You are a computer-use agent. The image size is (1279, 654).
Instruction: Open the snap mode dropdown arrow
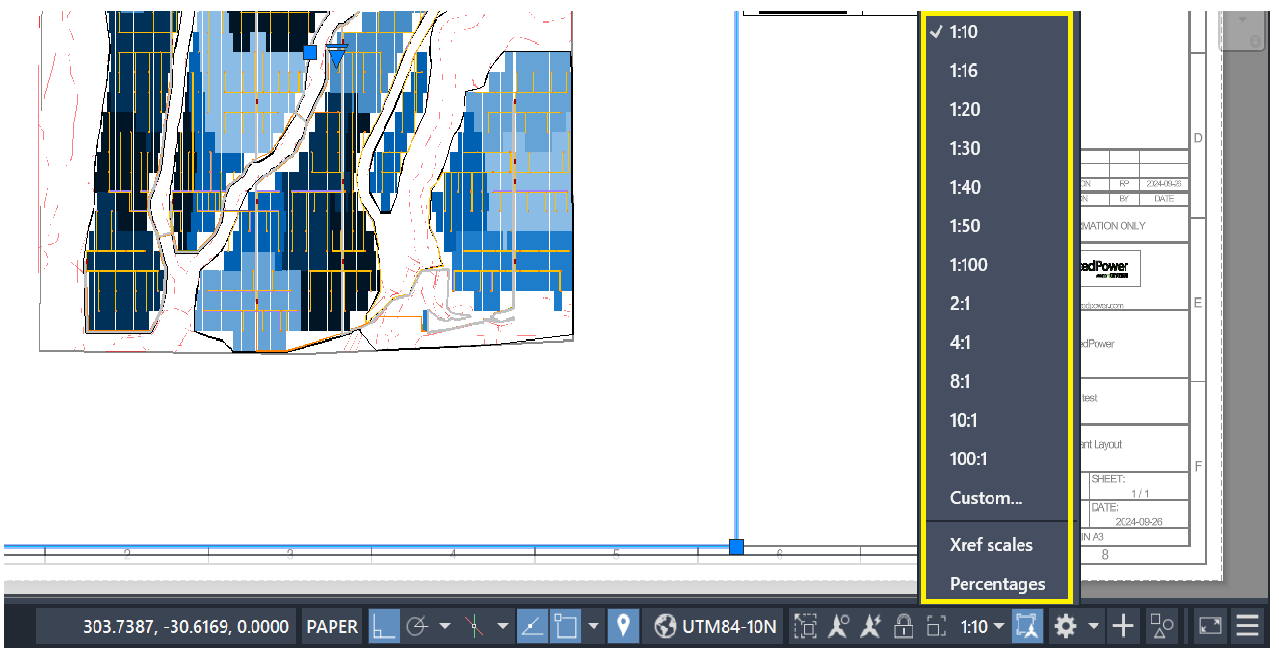pyautogui.click(x=593, y=626)
